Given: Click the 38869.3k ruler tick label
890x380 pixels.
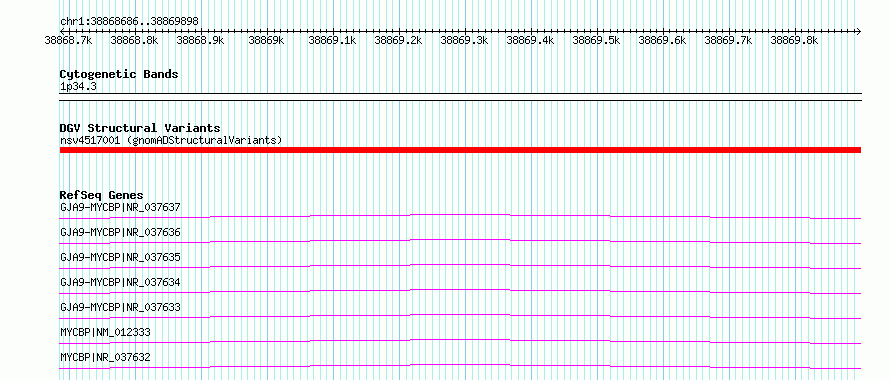Looking at the screenshot, I should tap(464, 40).
